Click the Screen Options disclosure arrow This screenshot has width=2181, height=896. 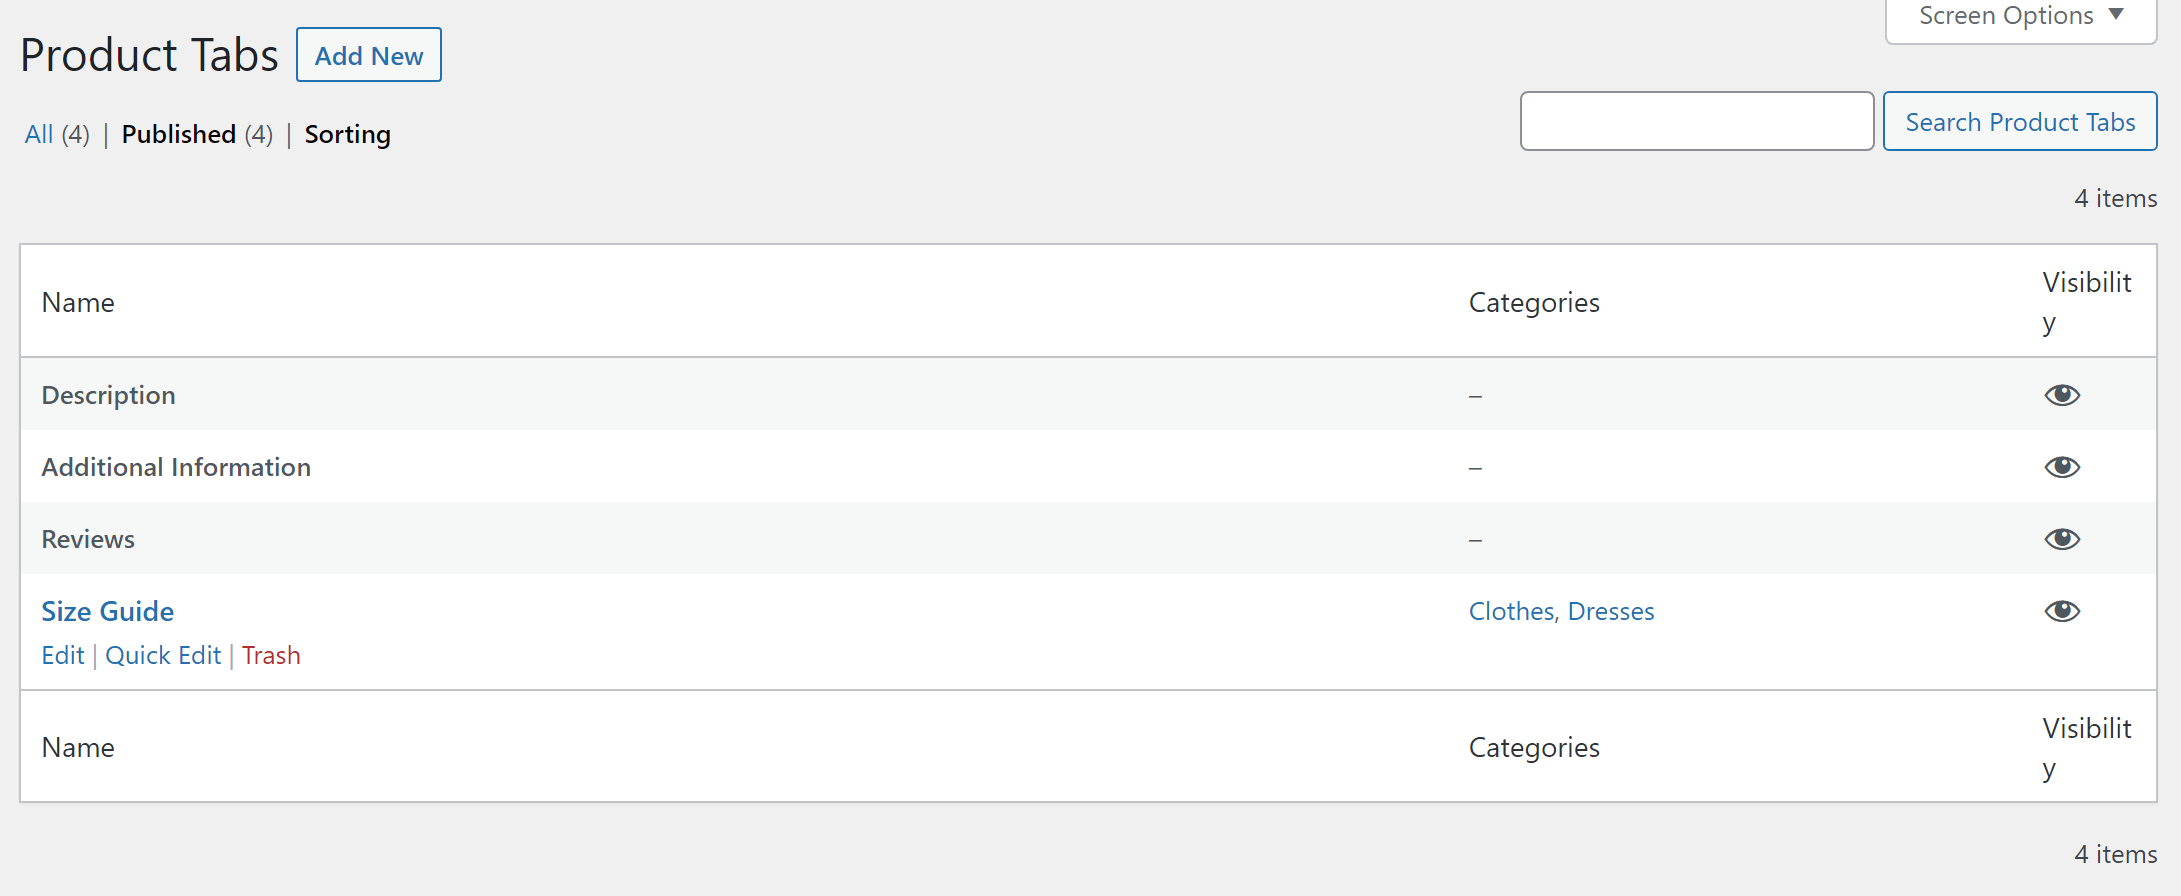click(x=2113, y=14)
